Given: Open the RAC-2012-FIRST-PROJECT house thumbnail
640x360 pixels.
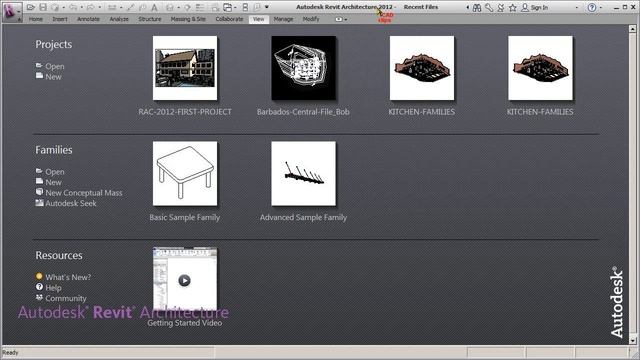Looking at the screenshot, I should click(x=185, y=68).
